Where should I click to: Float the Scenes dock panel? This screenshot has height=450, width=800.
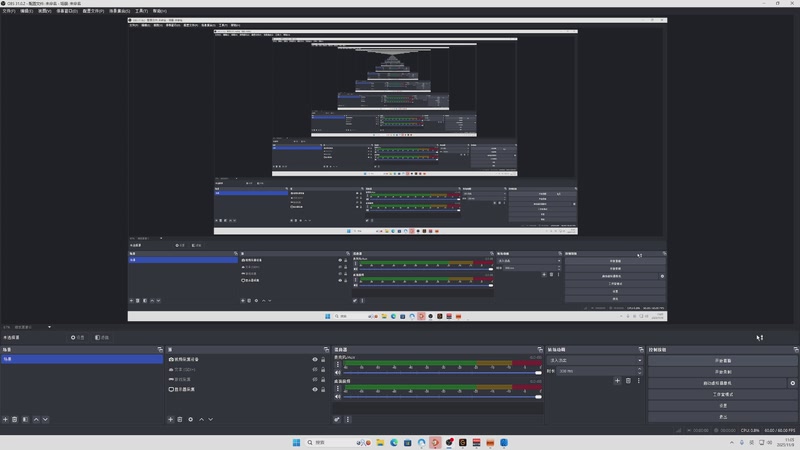click(160, 349)
